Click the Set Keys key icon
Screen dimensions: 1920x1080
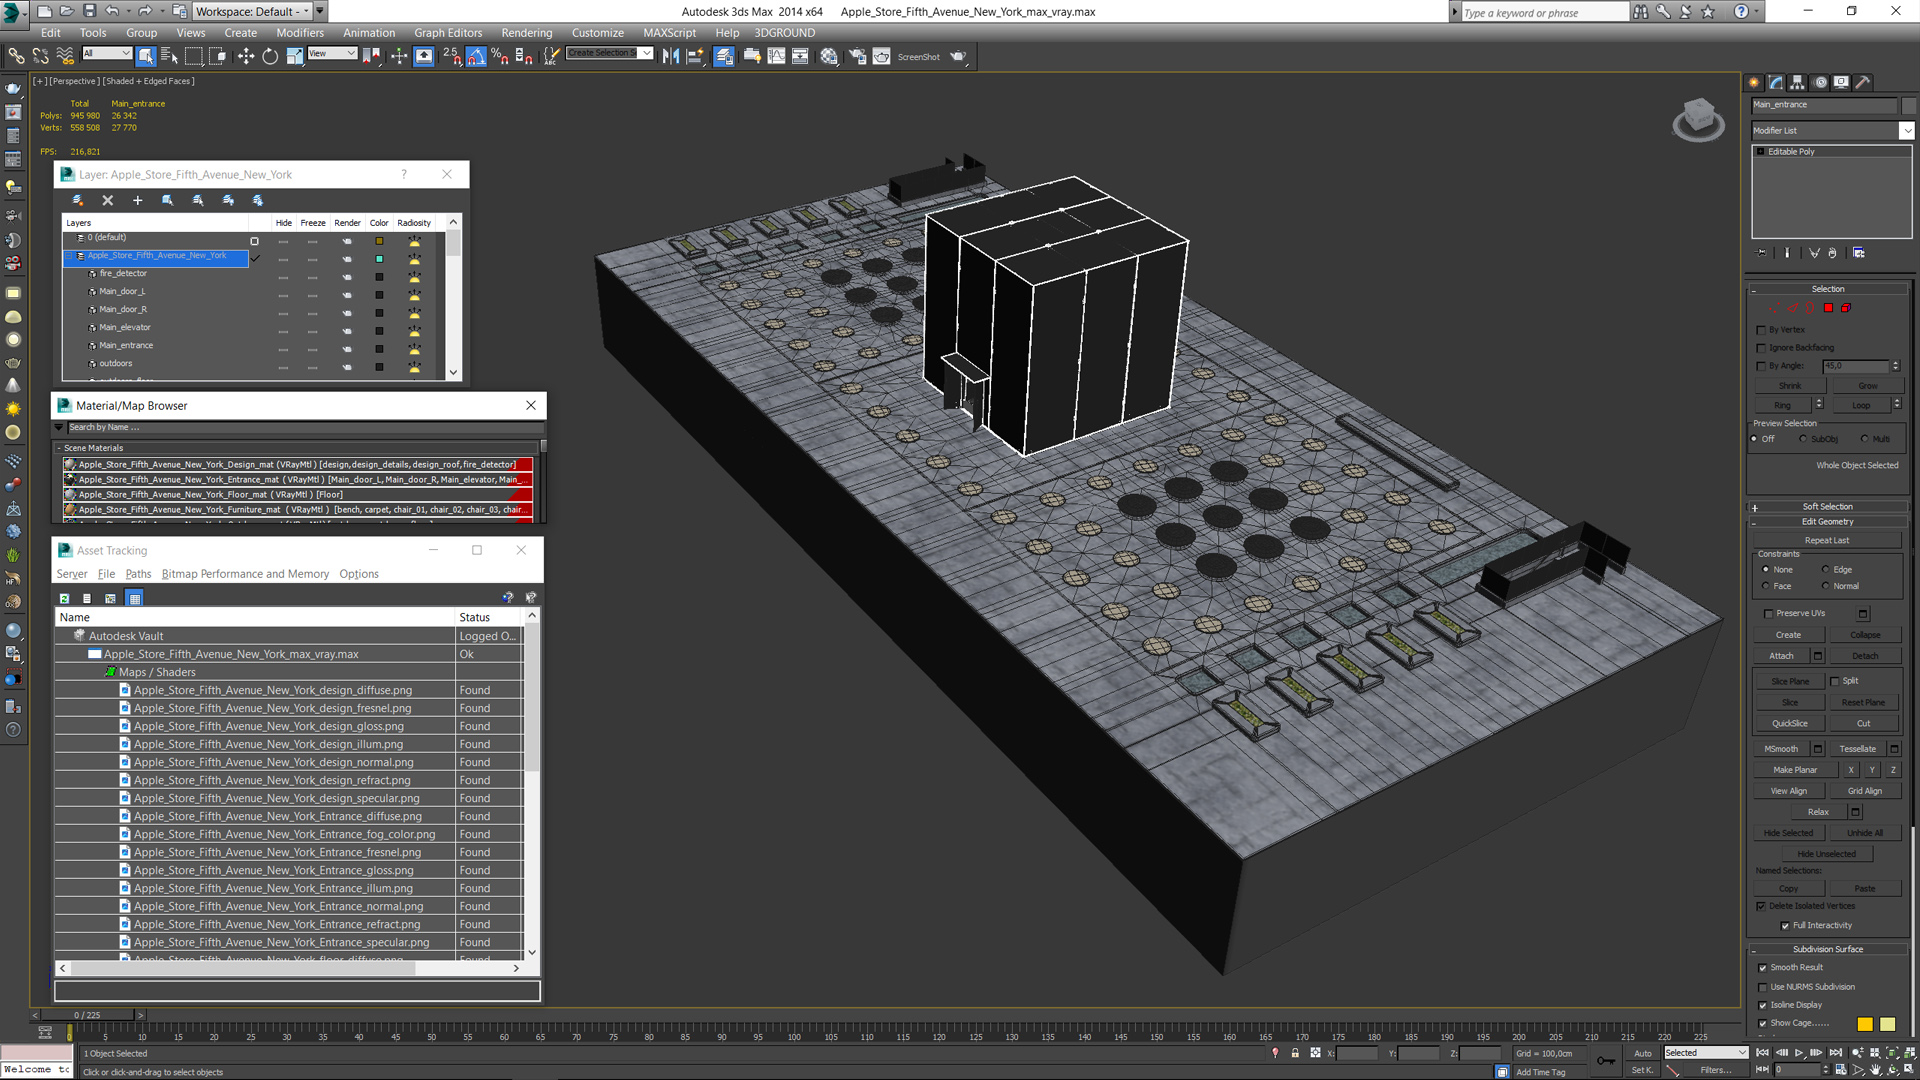1606,1061
